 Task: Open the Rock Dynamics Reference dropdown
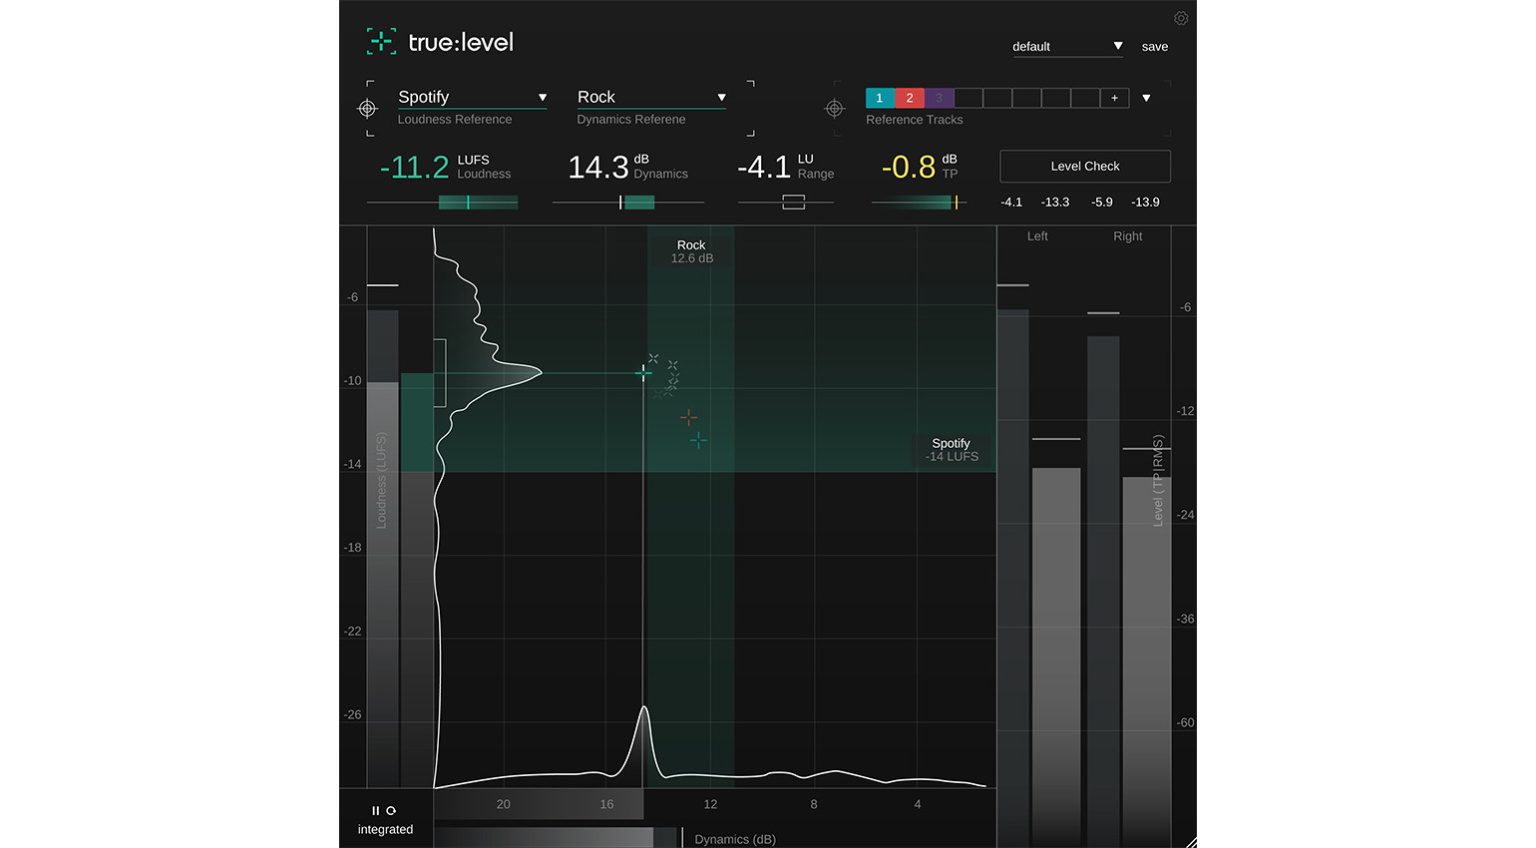[721, 97]
